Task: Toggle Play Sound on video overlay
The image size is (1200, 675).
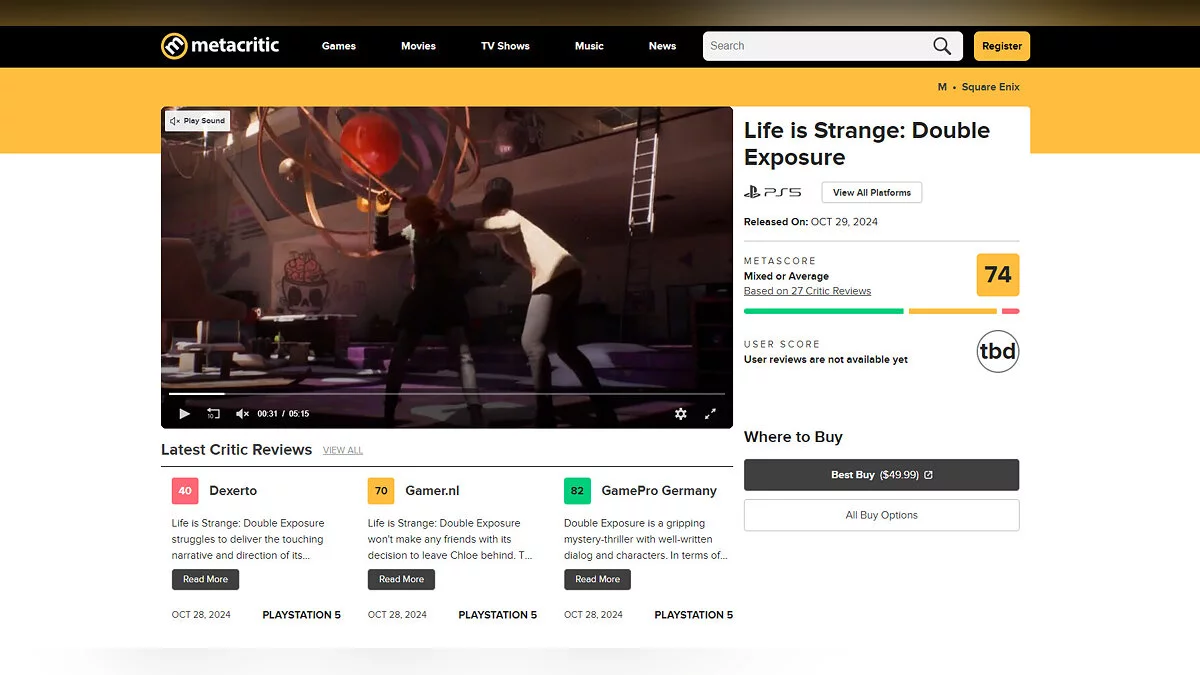Action: 198,121
